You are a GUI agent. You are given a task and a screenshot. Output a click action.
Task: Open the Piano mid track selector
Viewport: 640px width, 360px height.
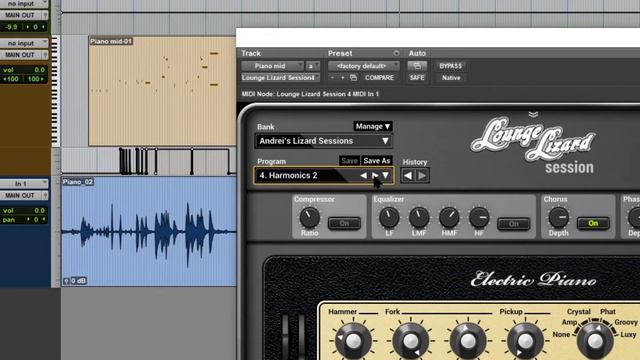click(x=272, y=66)
